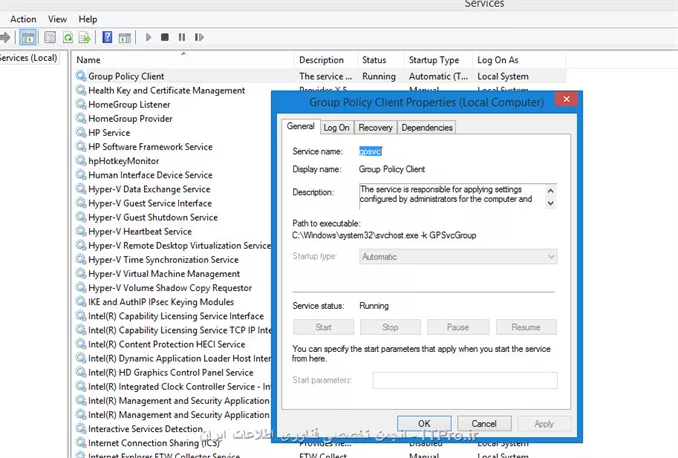Click the Forward arrow toolbar icon
678x458 pixels.
(x=5, y=38)
